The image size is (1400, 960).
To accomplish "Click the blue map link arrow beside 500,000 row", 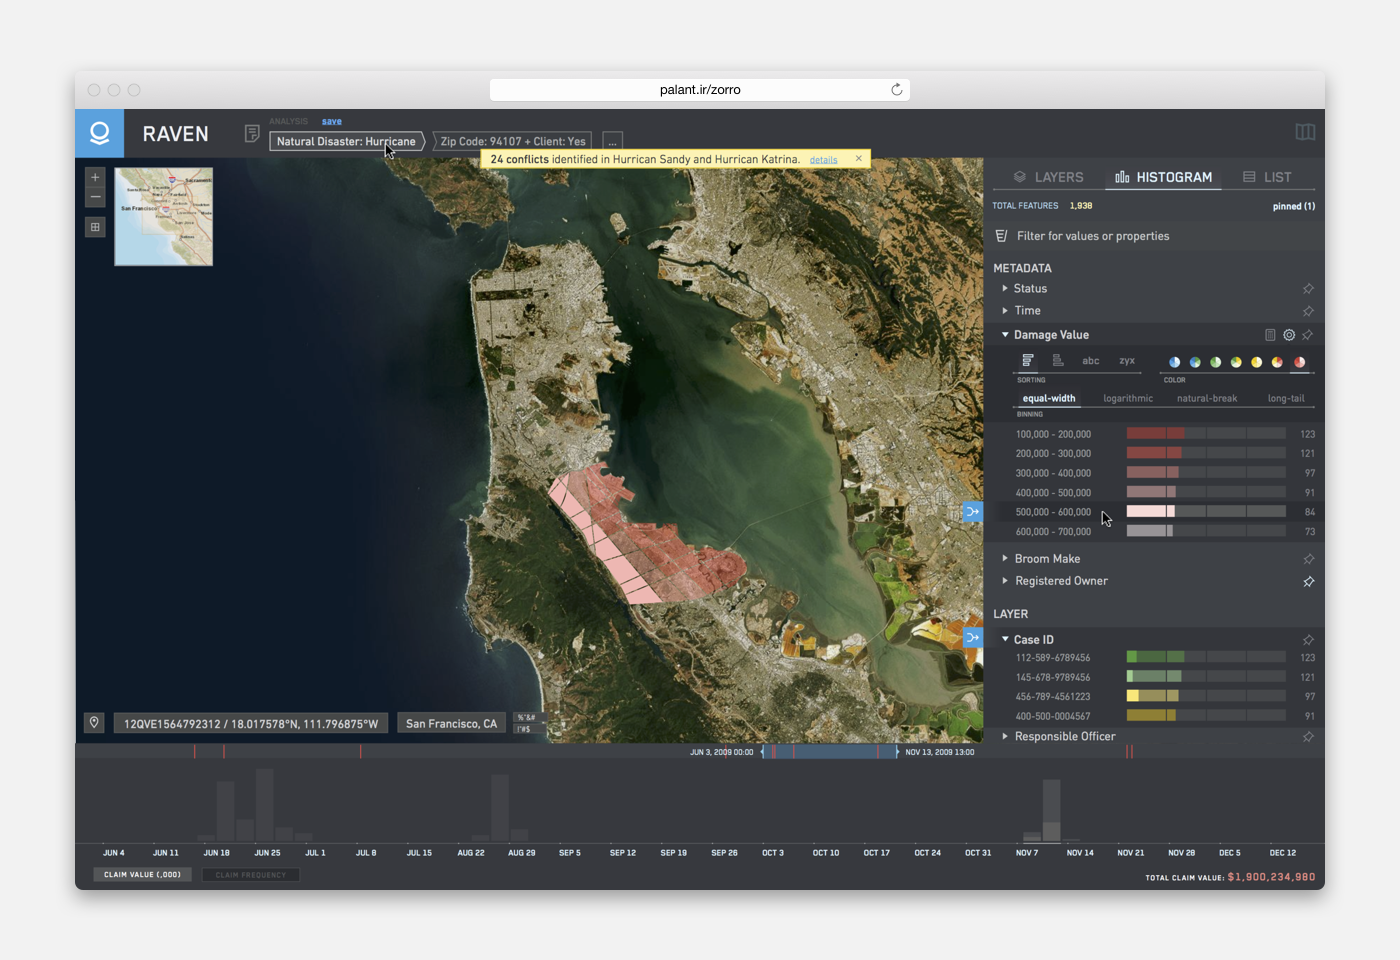I will [973, 512].
